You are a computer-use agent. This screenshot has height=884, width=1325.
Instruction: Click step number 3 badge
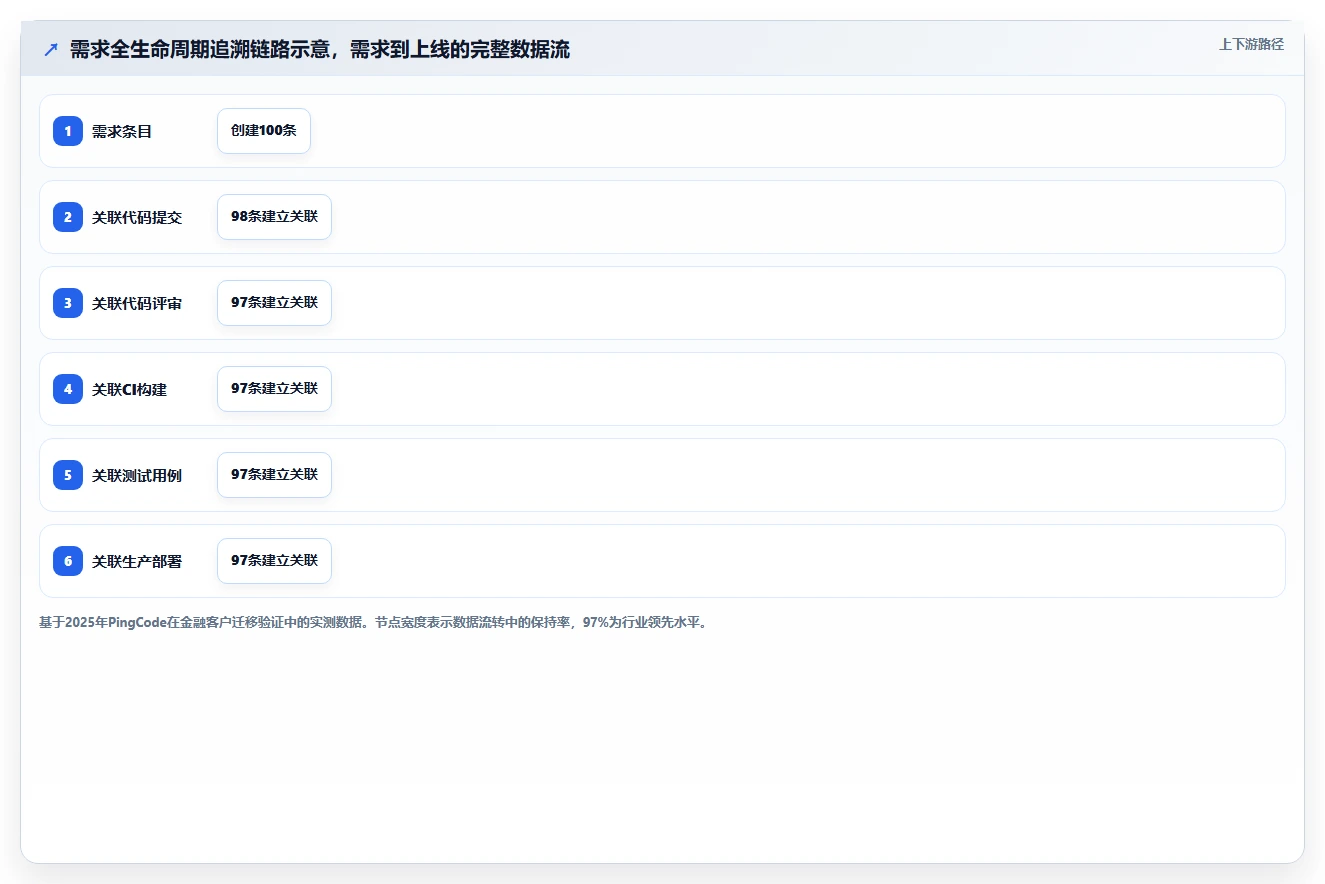[x=68, y=303]
